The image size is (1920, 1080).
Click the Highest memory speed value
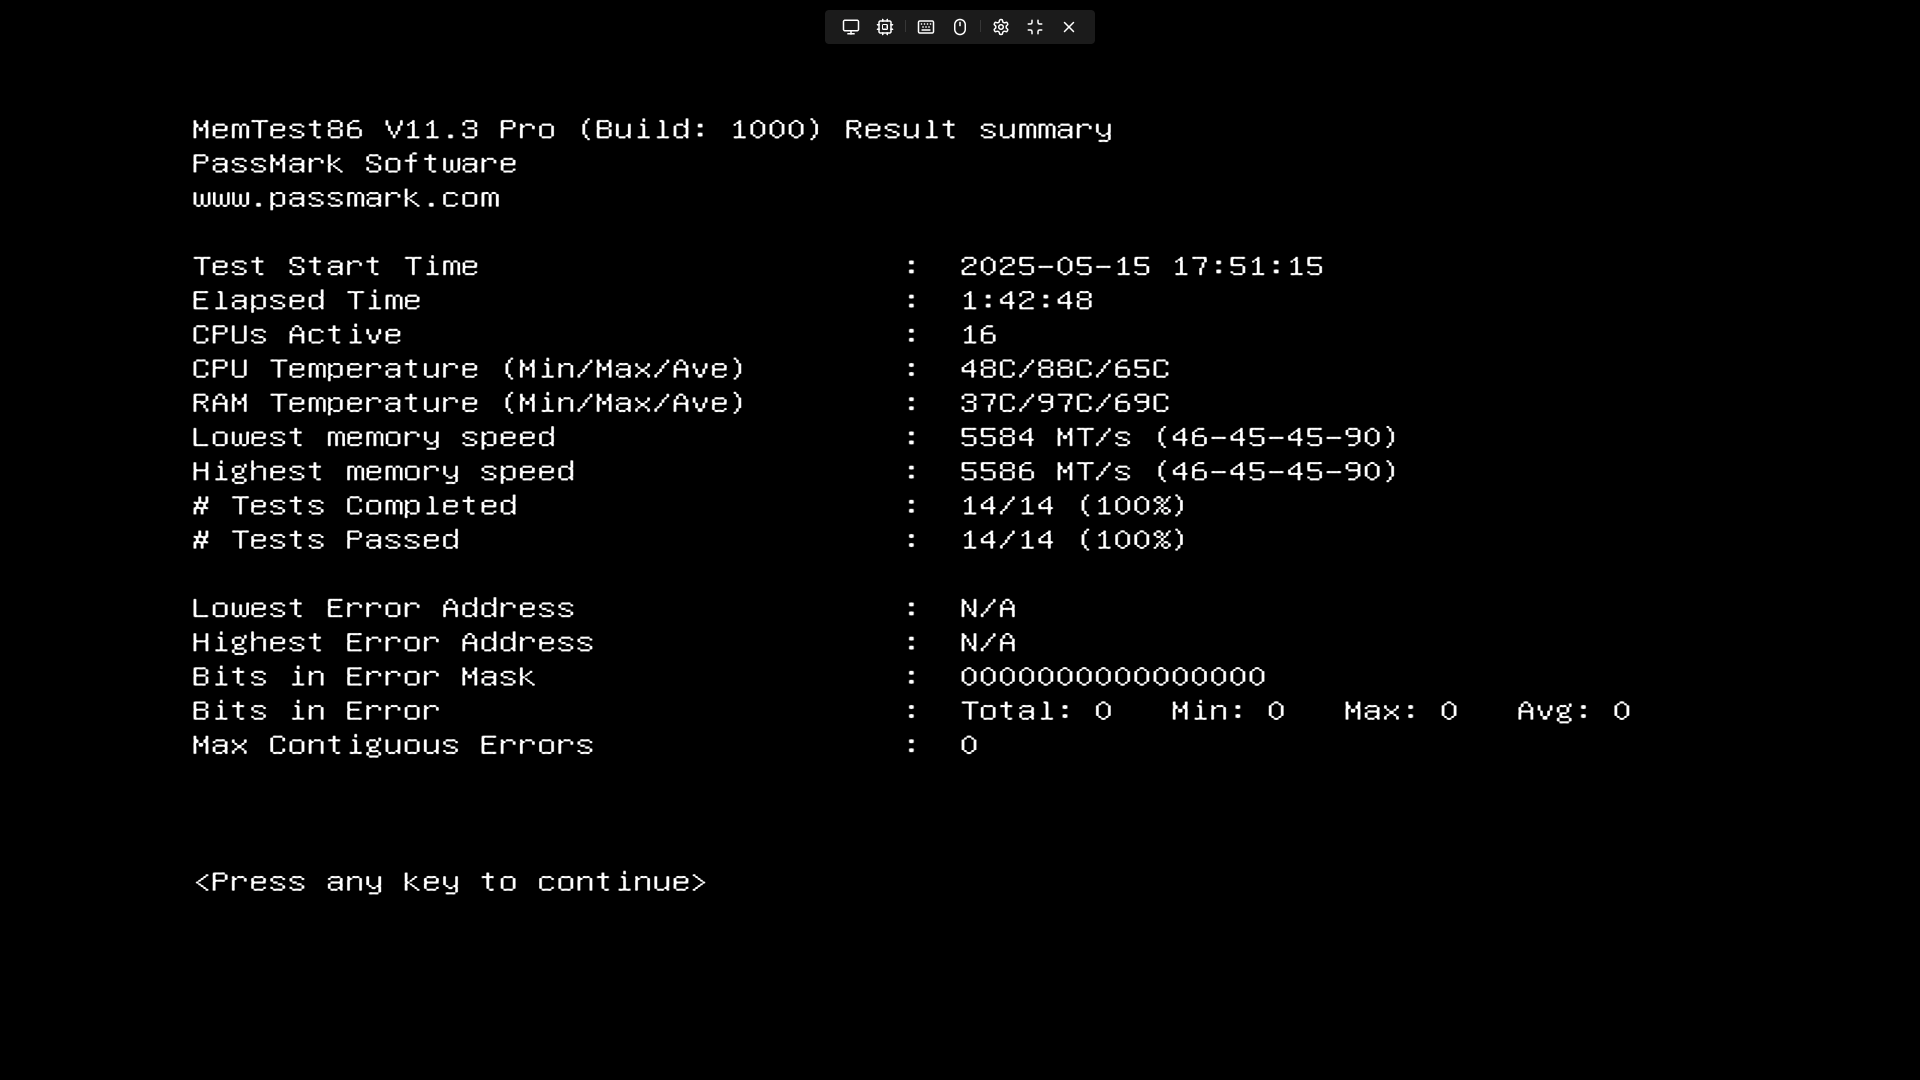coord(1178,471)
